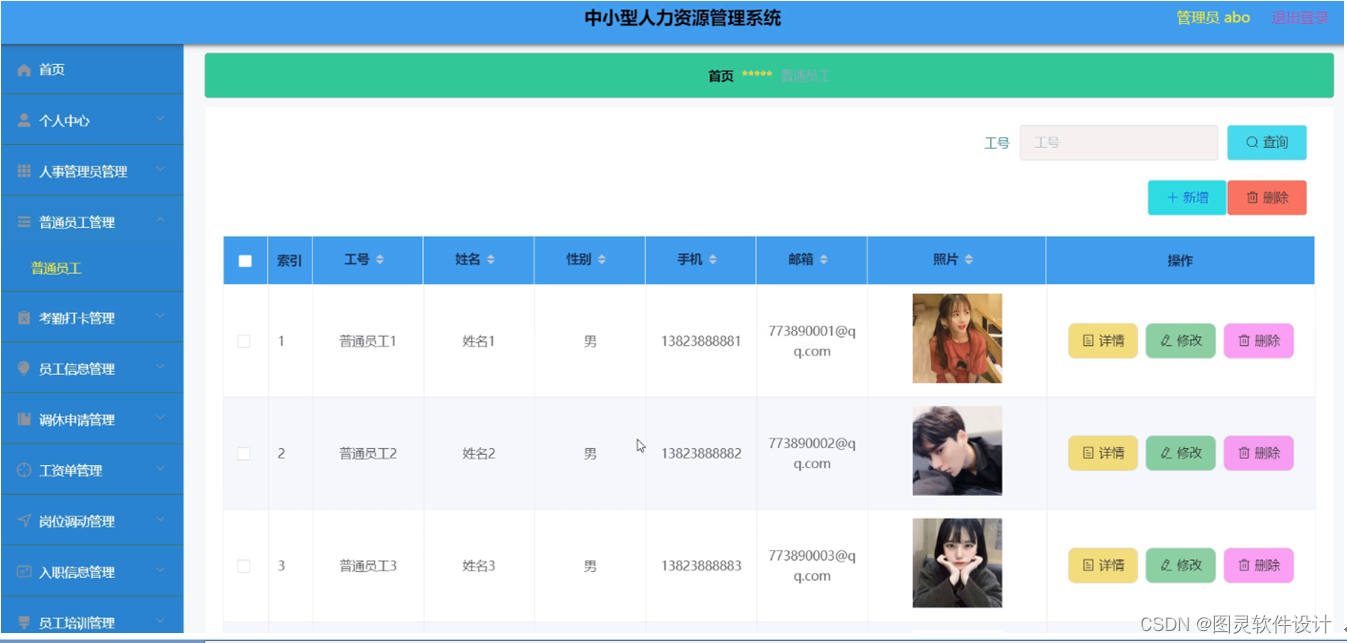Screen dimensions: 1347x643
Task: Expand 岗位调动管理 chevron
Action: click(160, 521)
